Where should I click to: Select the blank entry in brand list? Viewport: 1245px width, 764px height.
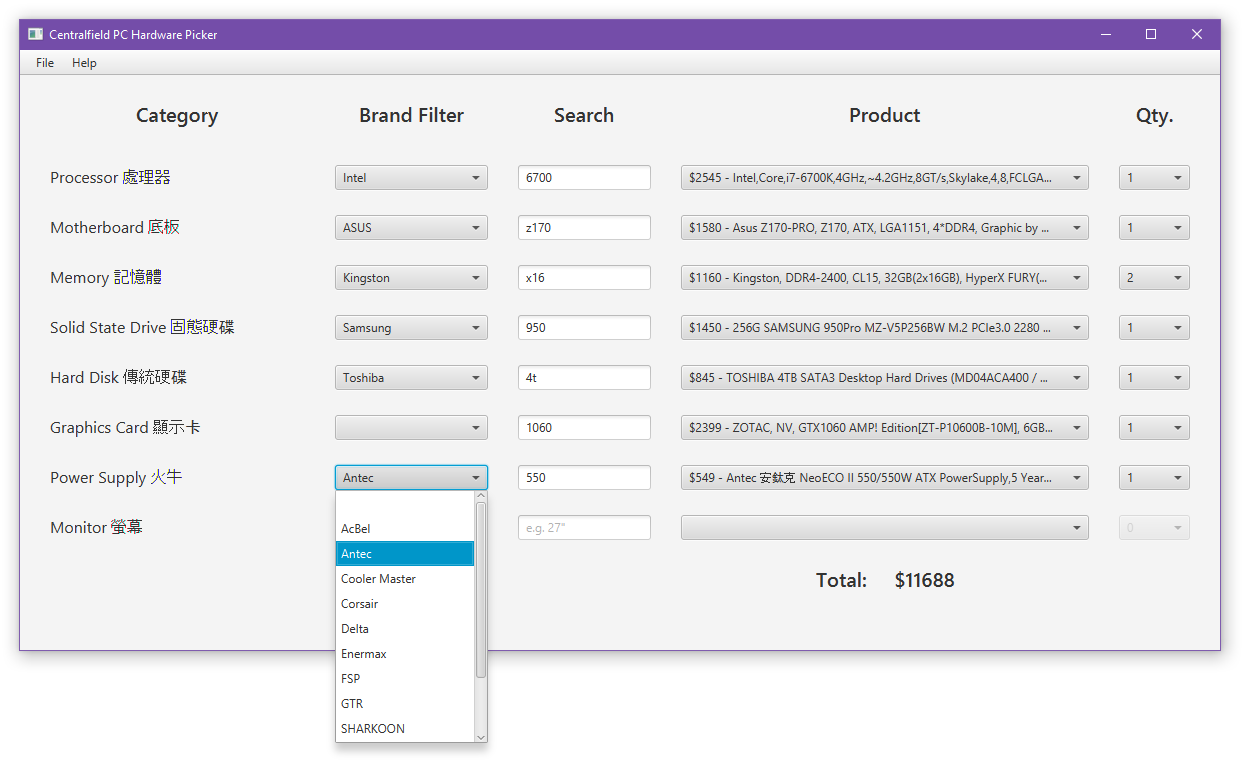click(x=405, y=504)
